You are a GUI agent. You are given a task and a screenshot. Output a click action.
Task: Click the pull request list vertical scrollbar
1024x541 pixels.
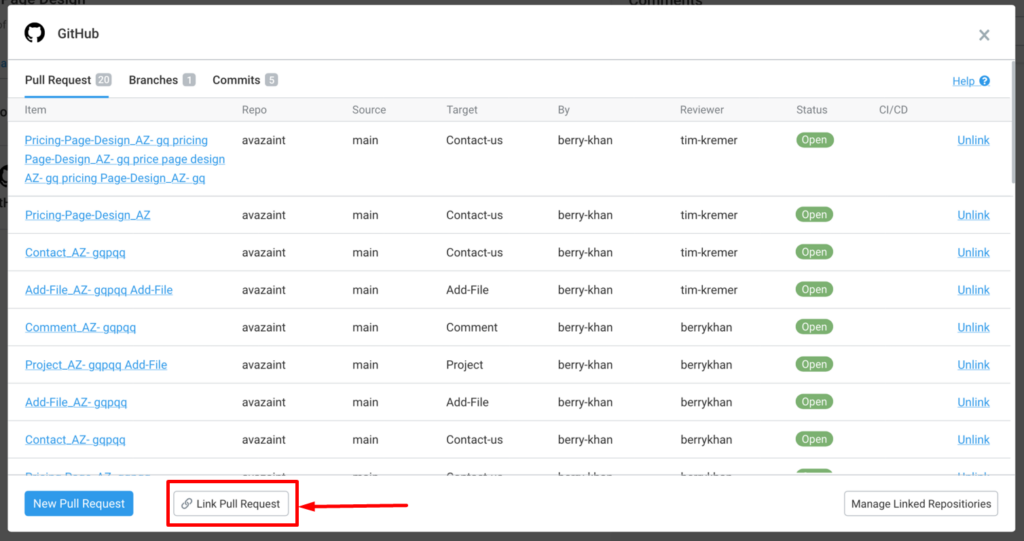click(1012, 123)
